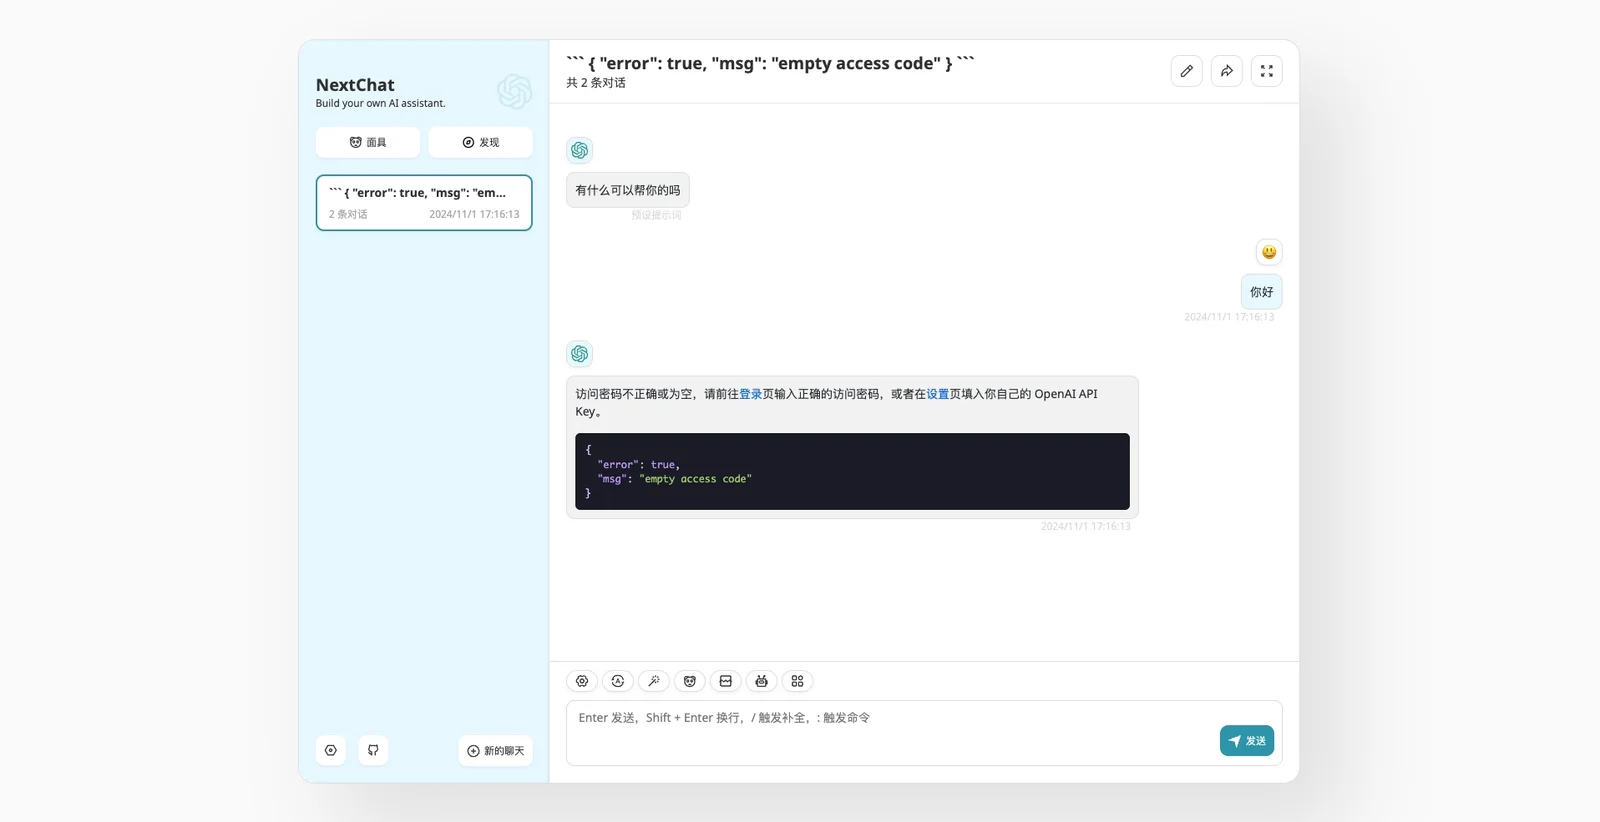Start 新的聊天 new chat
The width and height of the screenshot is (1600, 822).
[x=496, y=751]
